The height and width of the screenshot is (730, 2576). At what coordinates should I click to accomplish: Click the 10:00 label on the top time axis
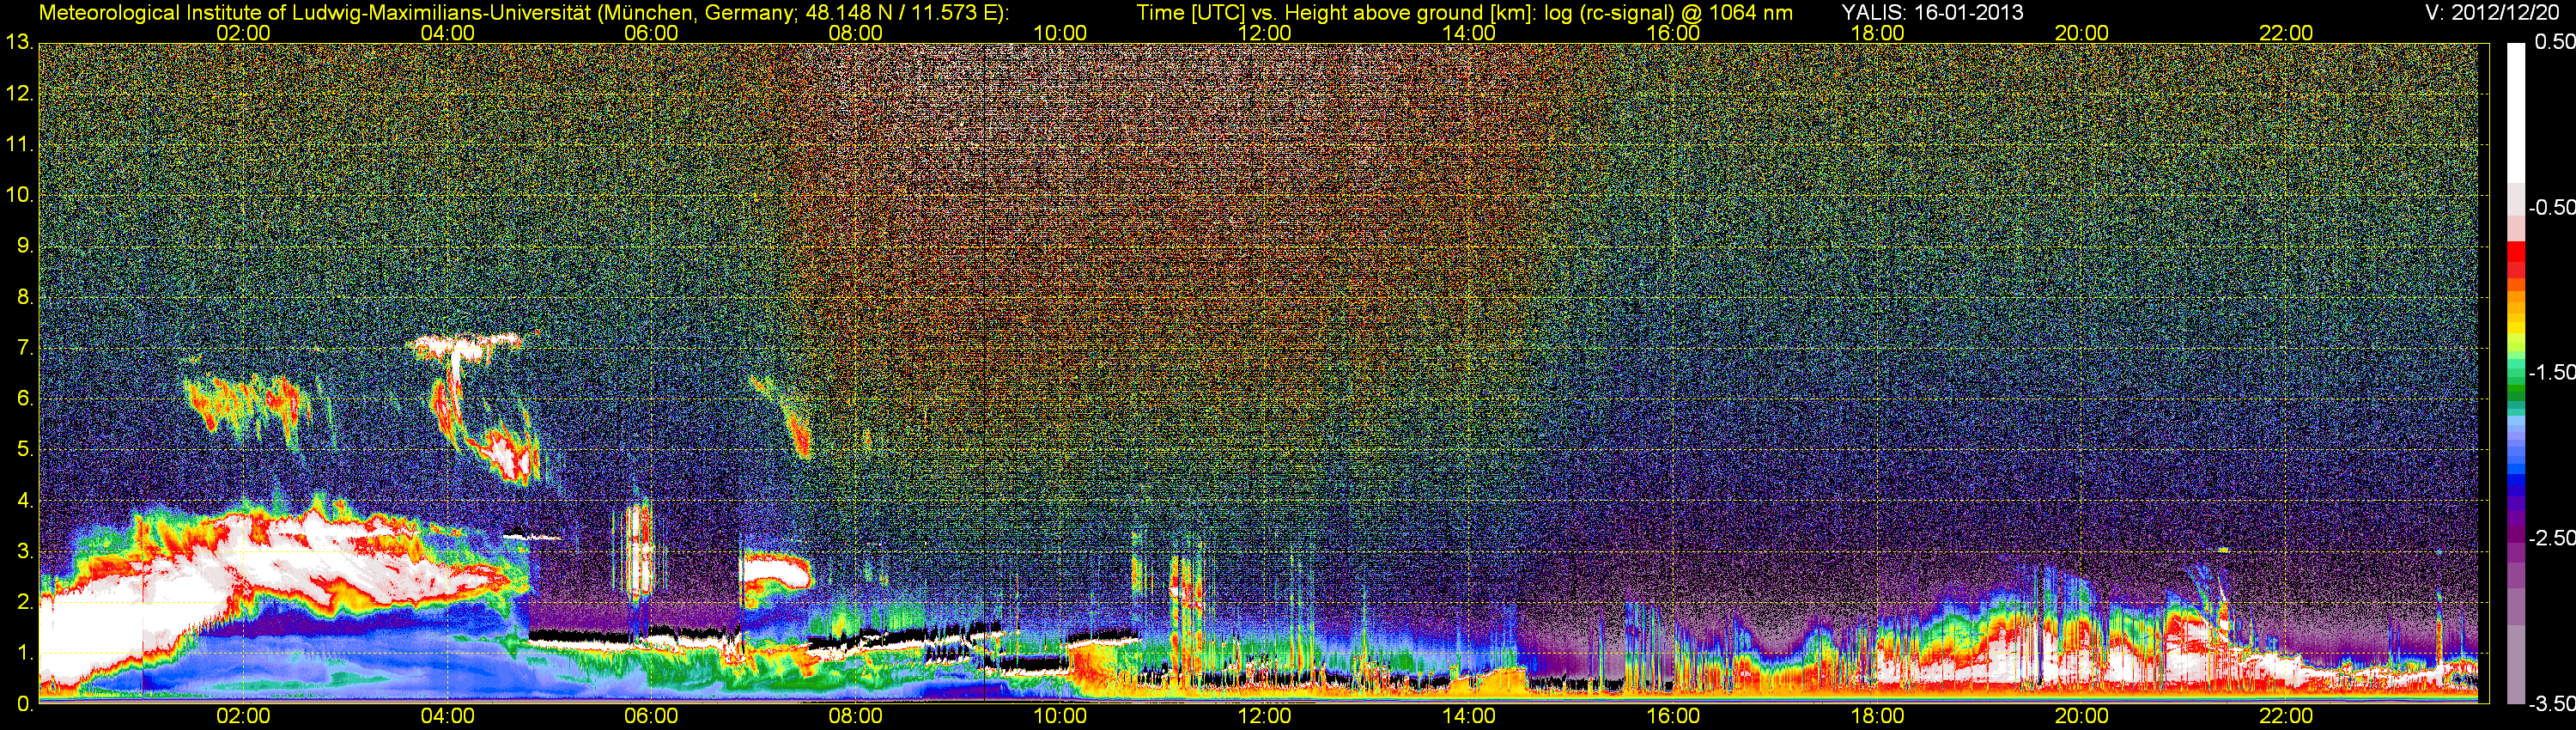1060,33
